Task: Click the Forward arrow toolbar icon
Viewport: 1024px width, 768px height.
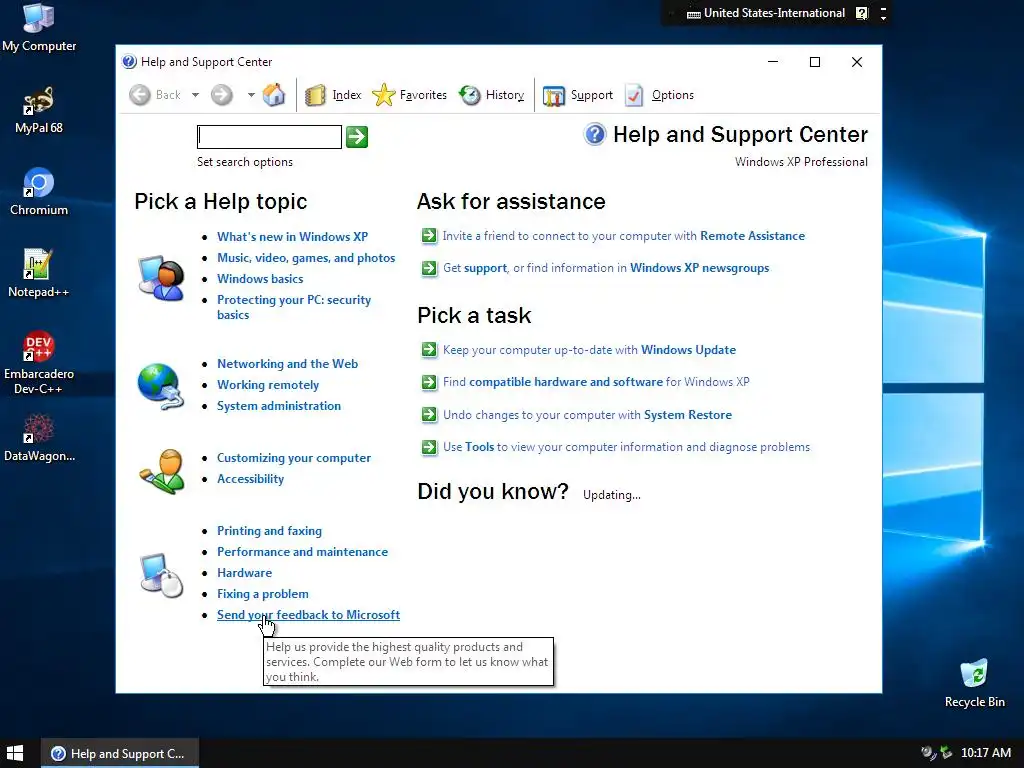Action: pyautogui.click(x=221, y=95)
